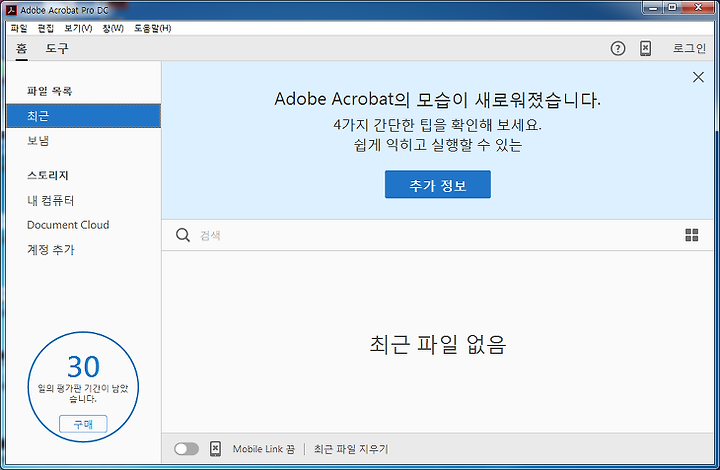Click the search magnifier icon
This screenshot has height=470, width=720.
[x=183, y=235]
